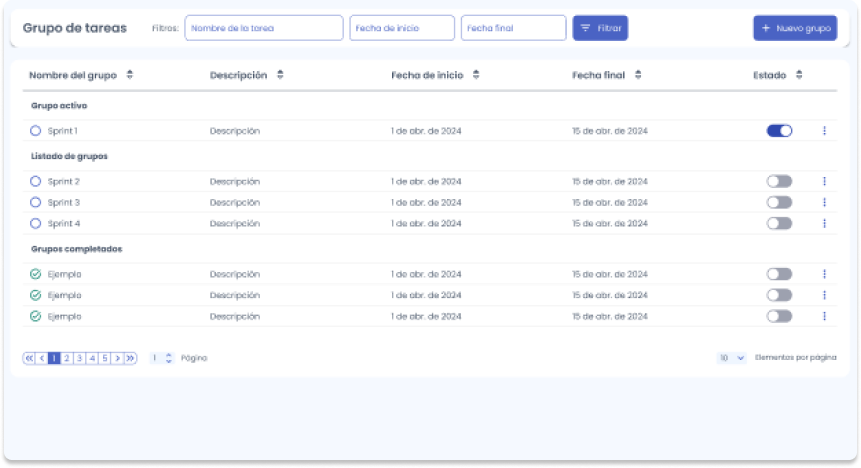861x468 pixels.
Task: Open the three-dot menu for Sprint 2
Action: pyautogui.click(x=824, y=181)
